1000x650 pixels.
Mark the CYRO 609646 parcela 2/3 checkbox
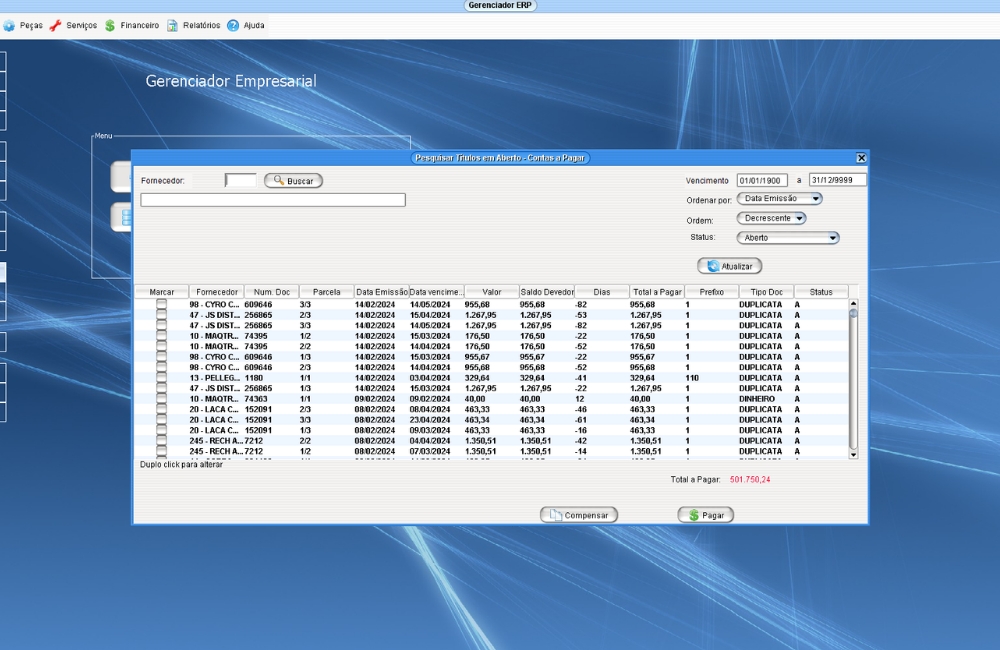coord(161,367)
